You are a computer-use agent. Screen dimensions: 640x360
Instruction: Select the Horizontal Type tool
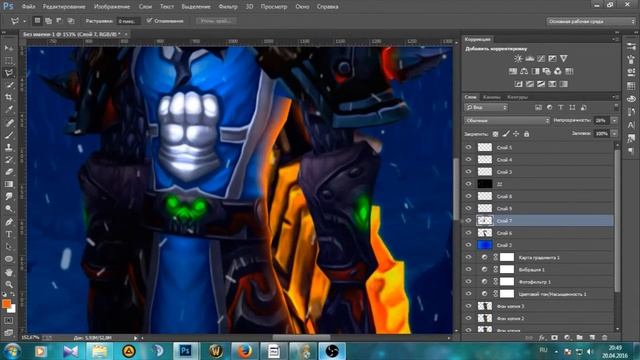point(9,234)
